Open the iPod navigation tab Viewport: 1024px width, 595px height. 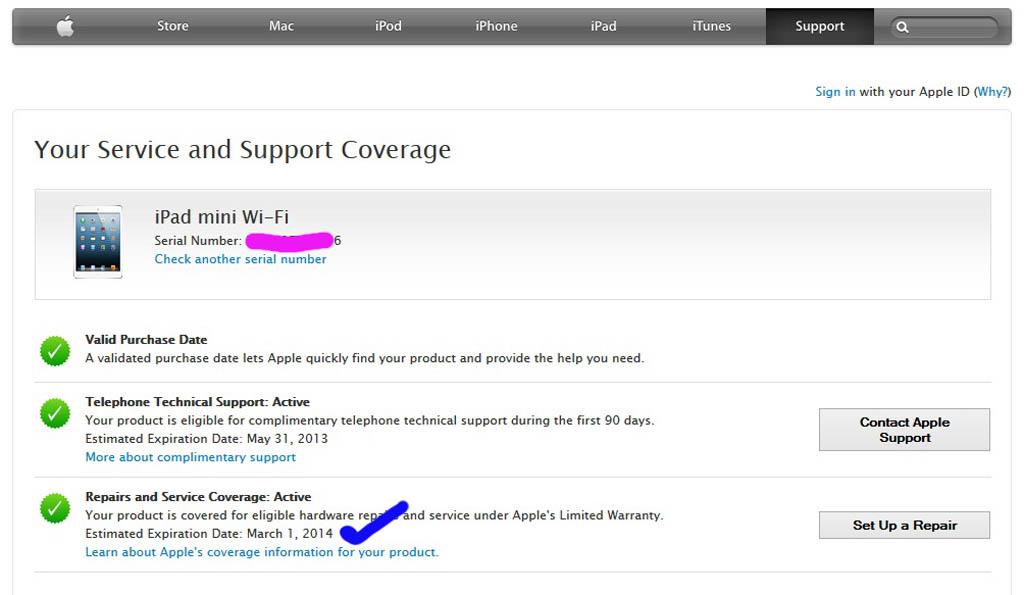tap(388, 26)
